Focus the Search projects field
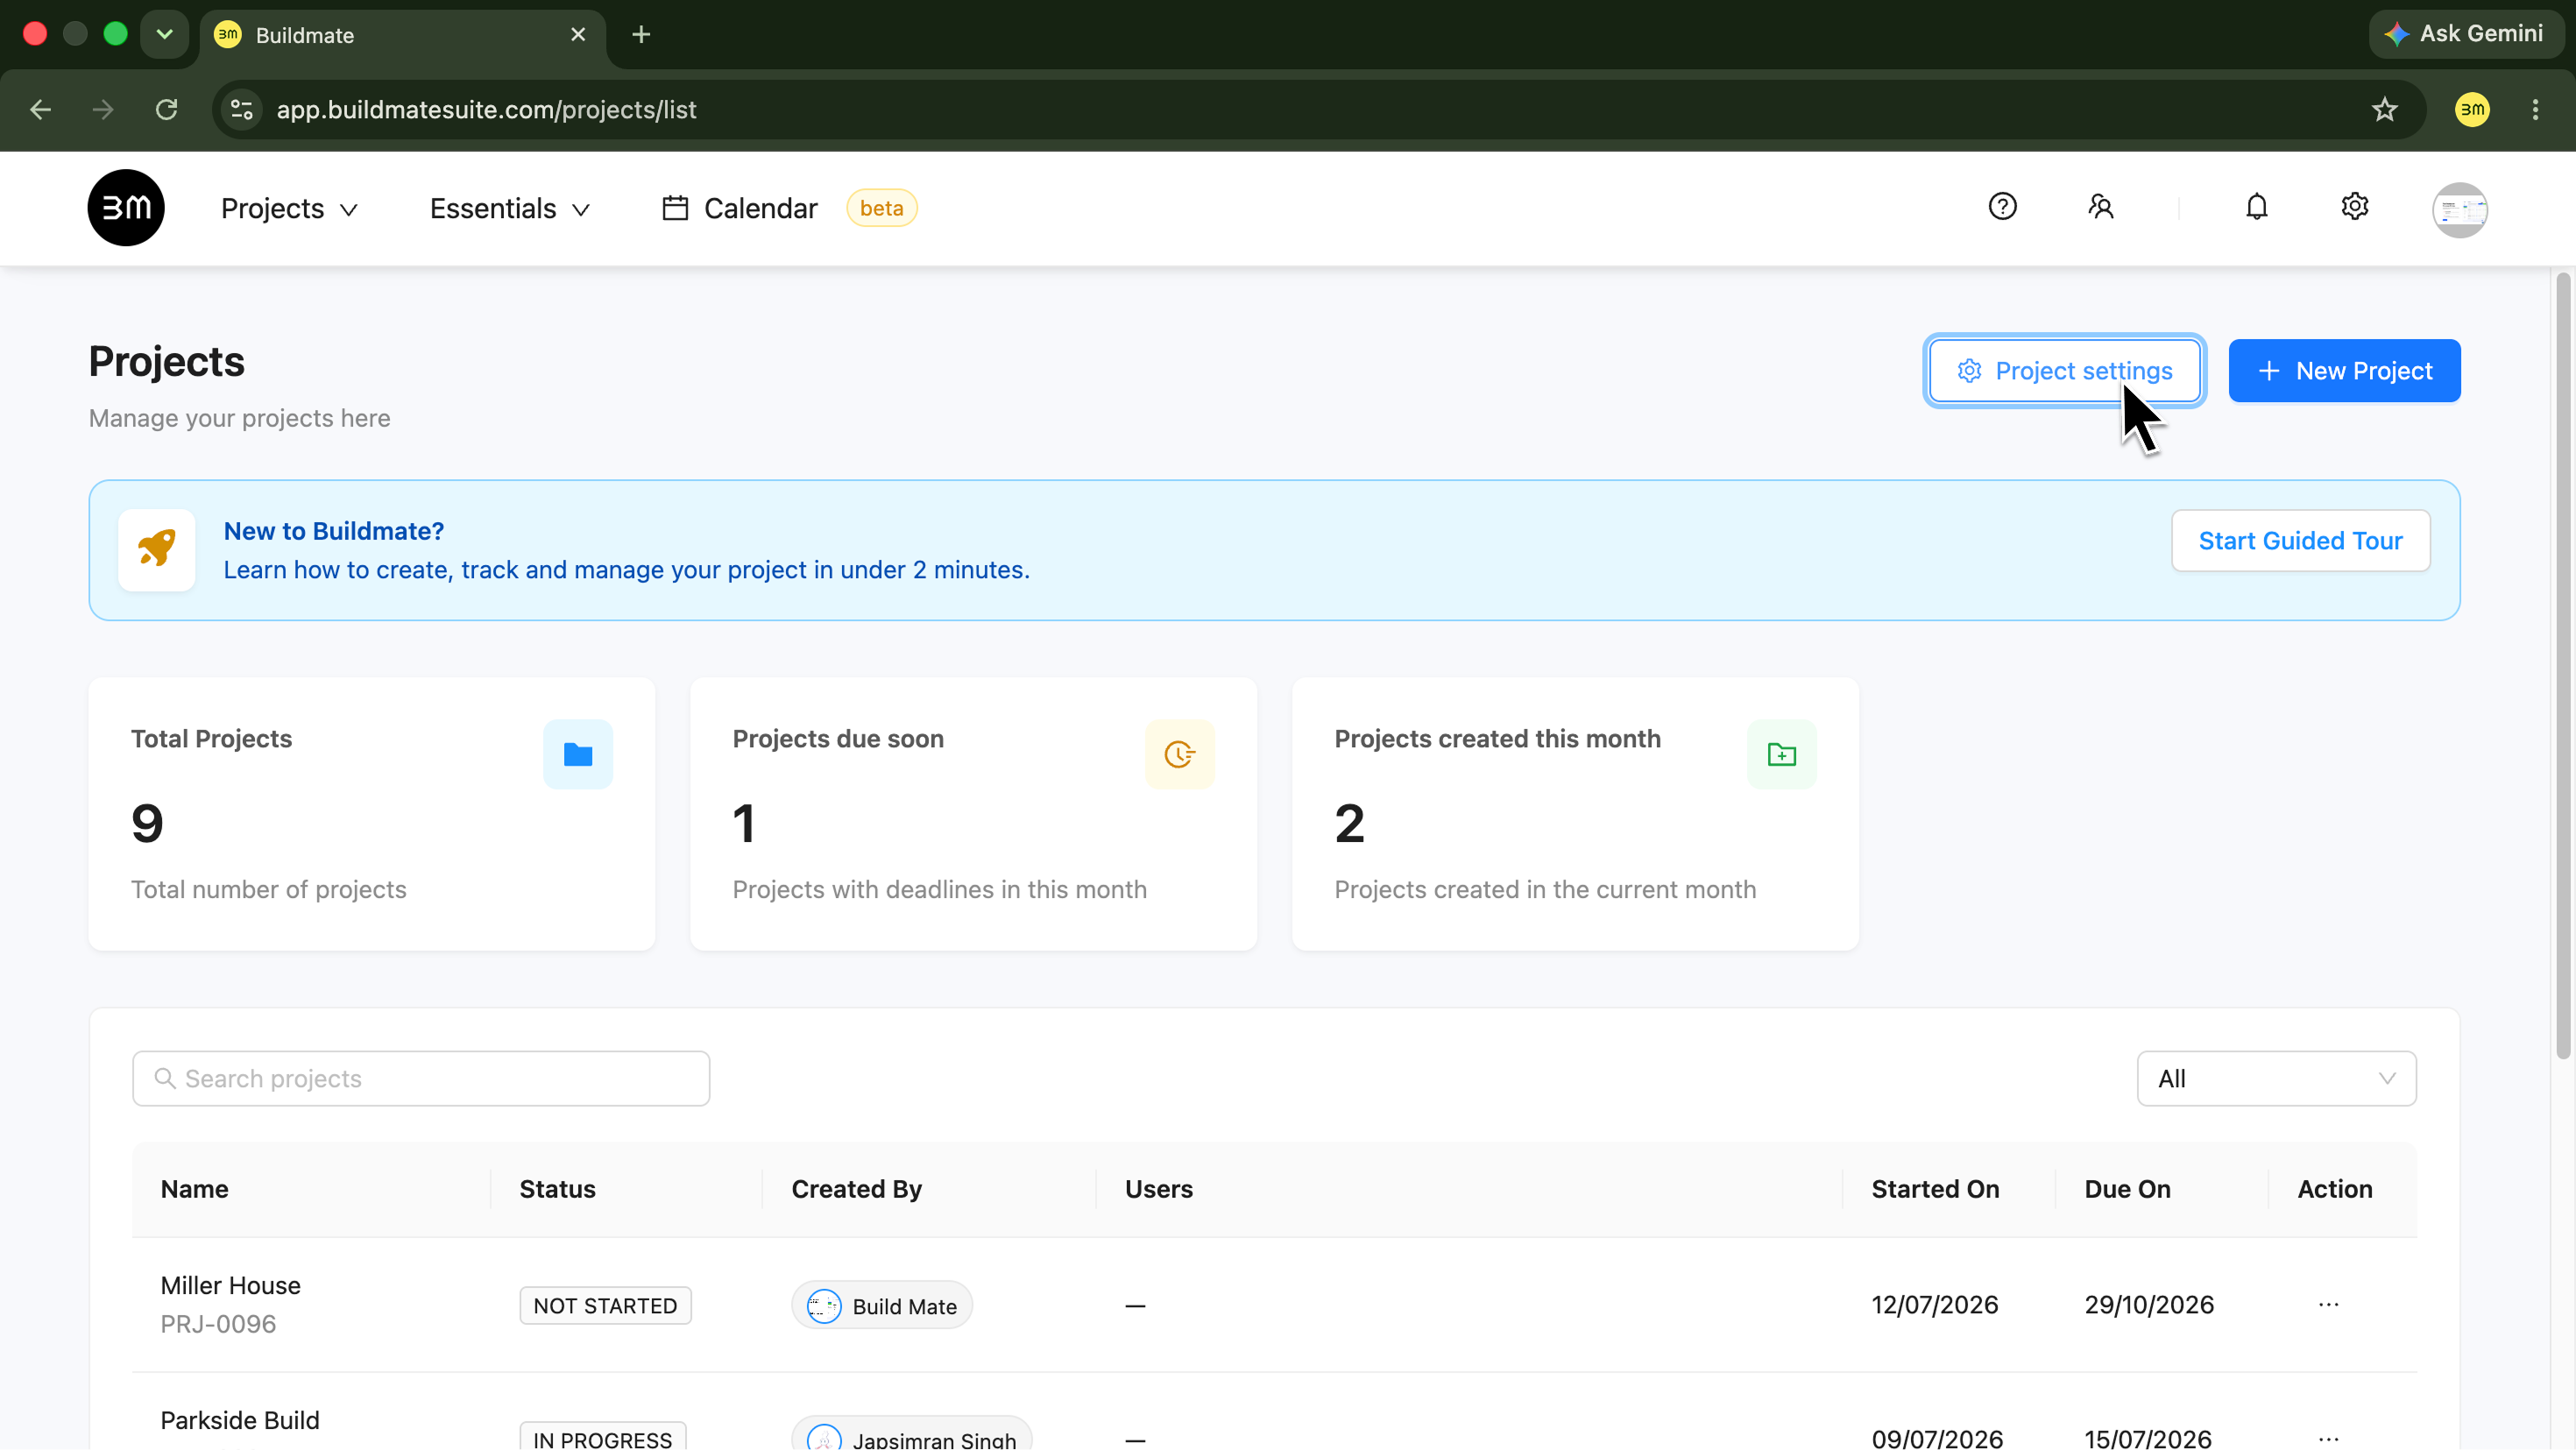The height and width of the screenshot is (1450, 2576). click(421, 1079)
